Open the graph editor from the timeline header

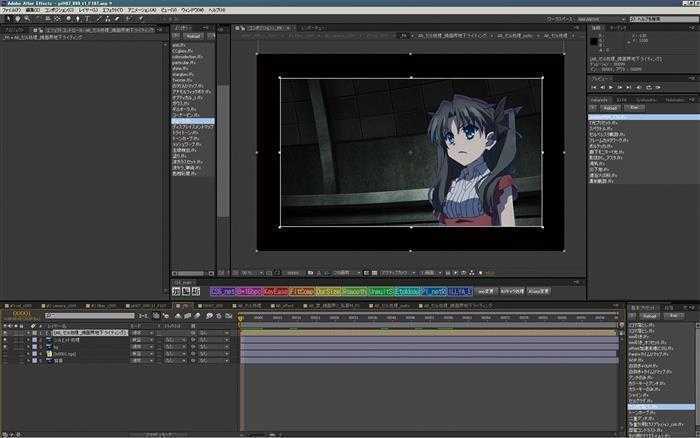[x=229, y=316]
